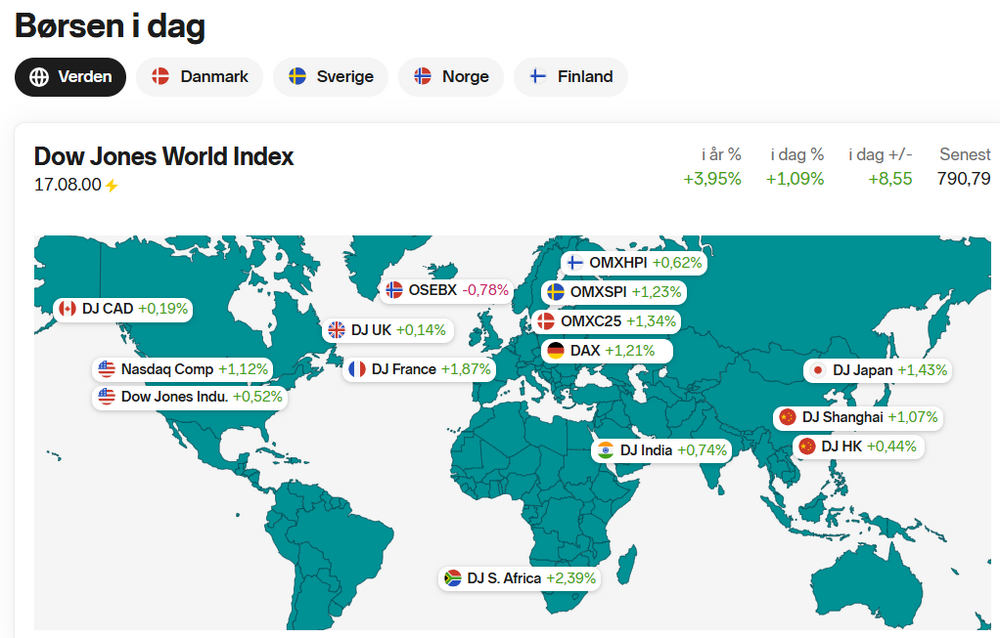
Task: Click the 'i dag +/-' column header
Action: point(880,154)
